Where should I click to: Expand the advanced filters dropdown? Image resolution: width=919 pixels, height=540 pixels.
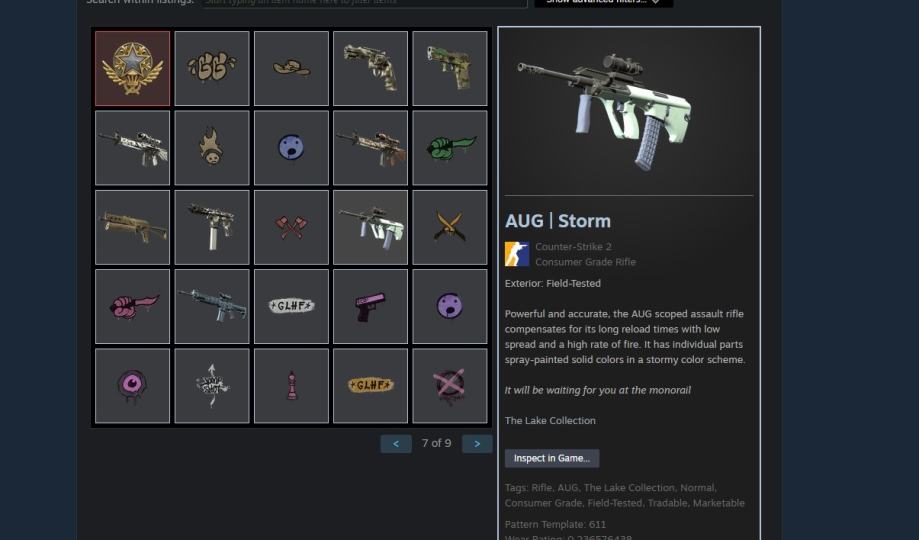point(604,2)
